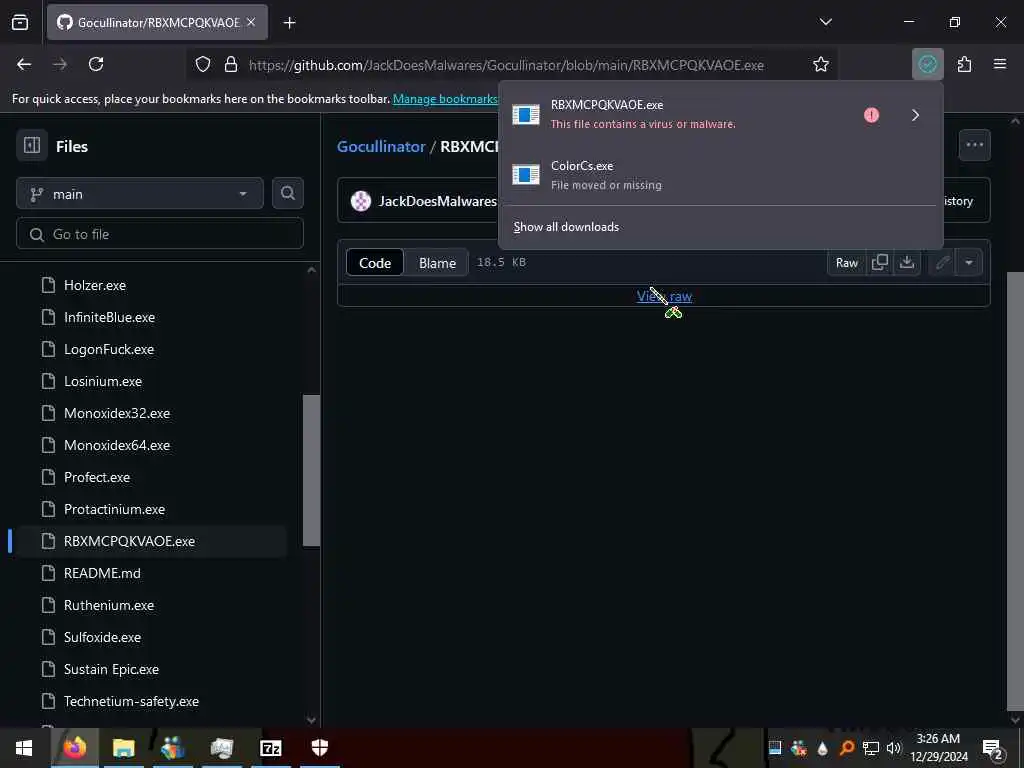Focus the Go to file field
The width and height of the screenshot is (1024, 768).
[x=160, y=234]
